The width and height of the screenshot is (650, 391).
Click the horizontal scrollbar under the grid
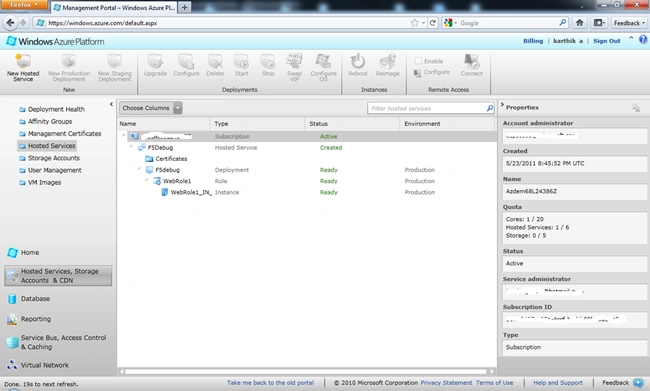tap(306, 372)
